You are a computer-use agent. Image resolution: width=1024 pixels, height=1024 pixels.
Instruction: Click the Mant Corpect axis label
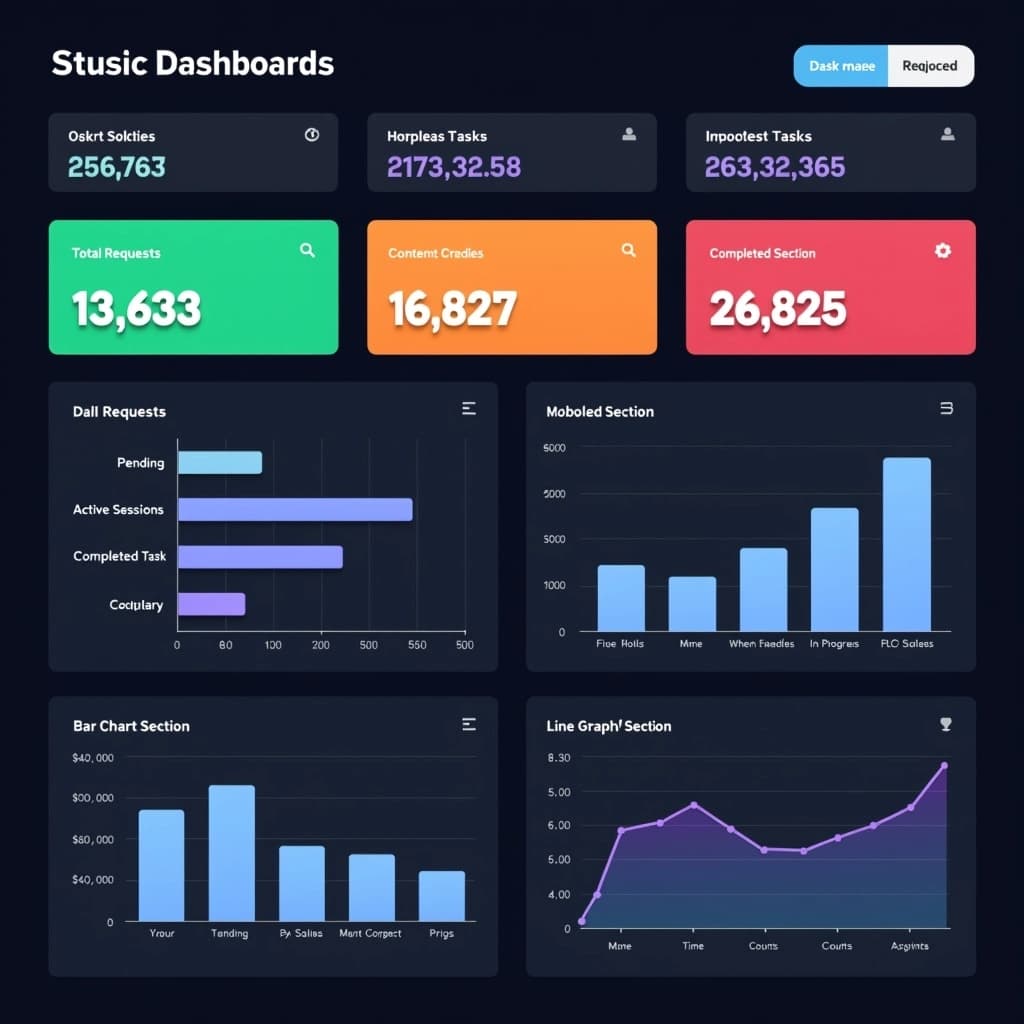(370, 933)
